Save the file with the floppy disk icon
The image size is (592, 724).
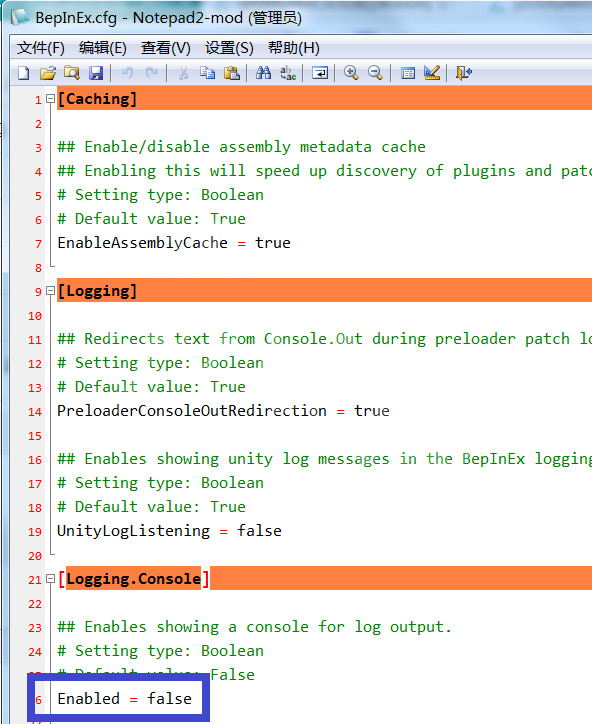pos(96,73)
